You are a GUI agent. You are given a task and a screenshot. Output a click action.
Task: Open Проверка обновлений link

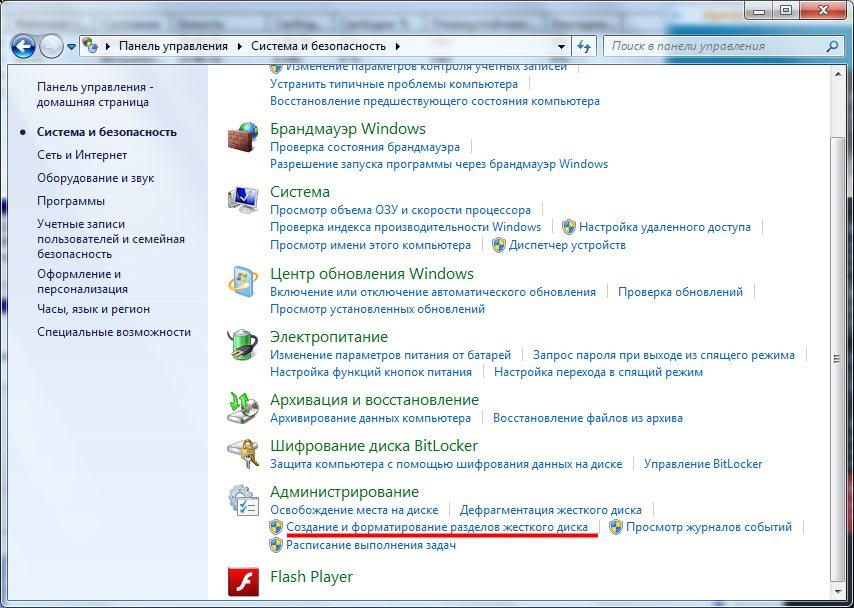click(680, 291)
